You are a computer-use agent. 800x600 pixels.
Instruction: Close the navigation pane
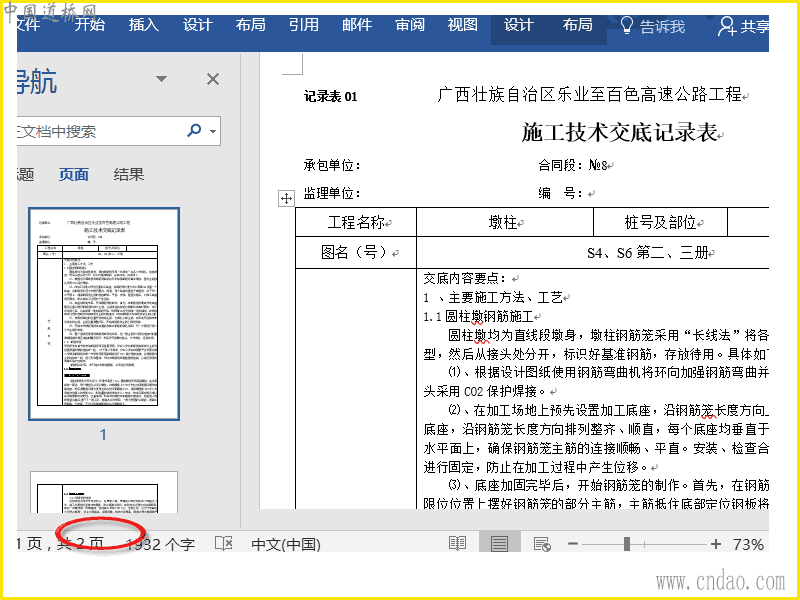(213, 79)
